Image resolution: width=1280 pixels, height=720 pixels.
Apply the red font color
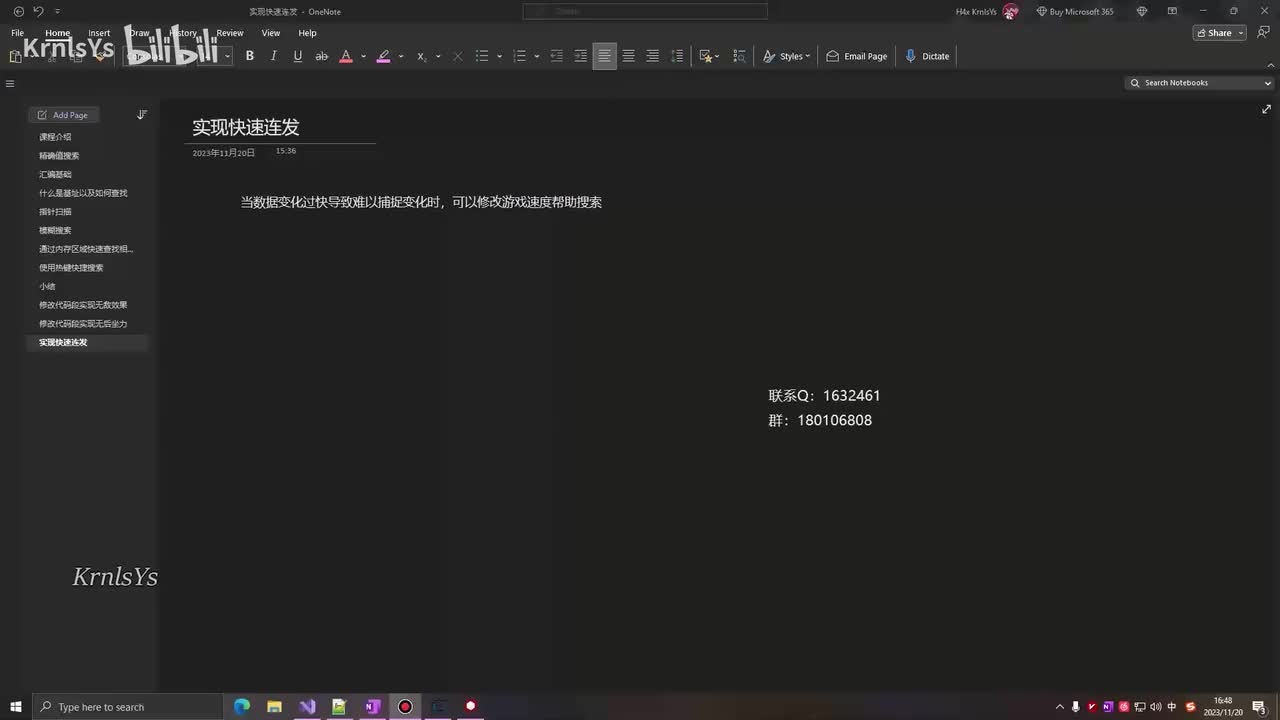coord(346,56)
